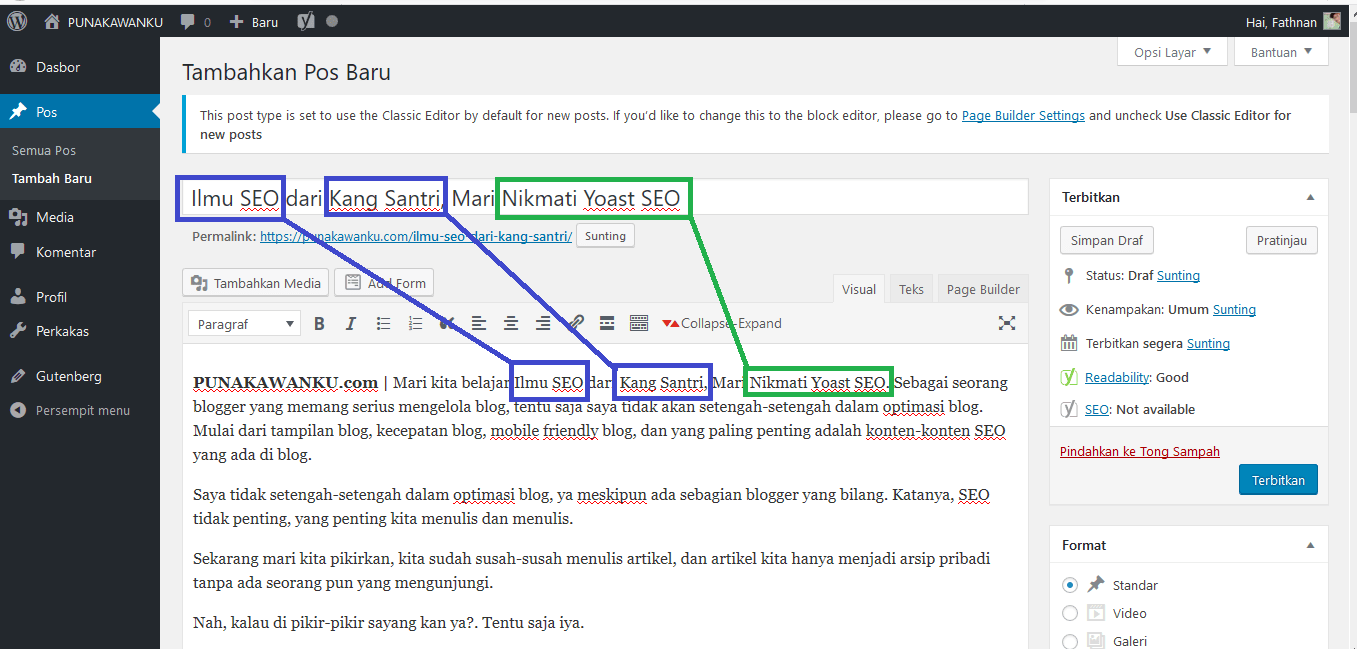Insert a bulleted list
The image size is (1357, 649).
pyautogui.click(x=383, y=323)
